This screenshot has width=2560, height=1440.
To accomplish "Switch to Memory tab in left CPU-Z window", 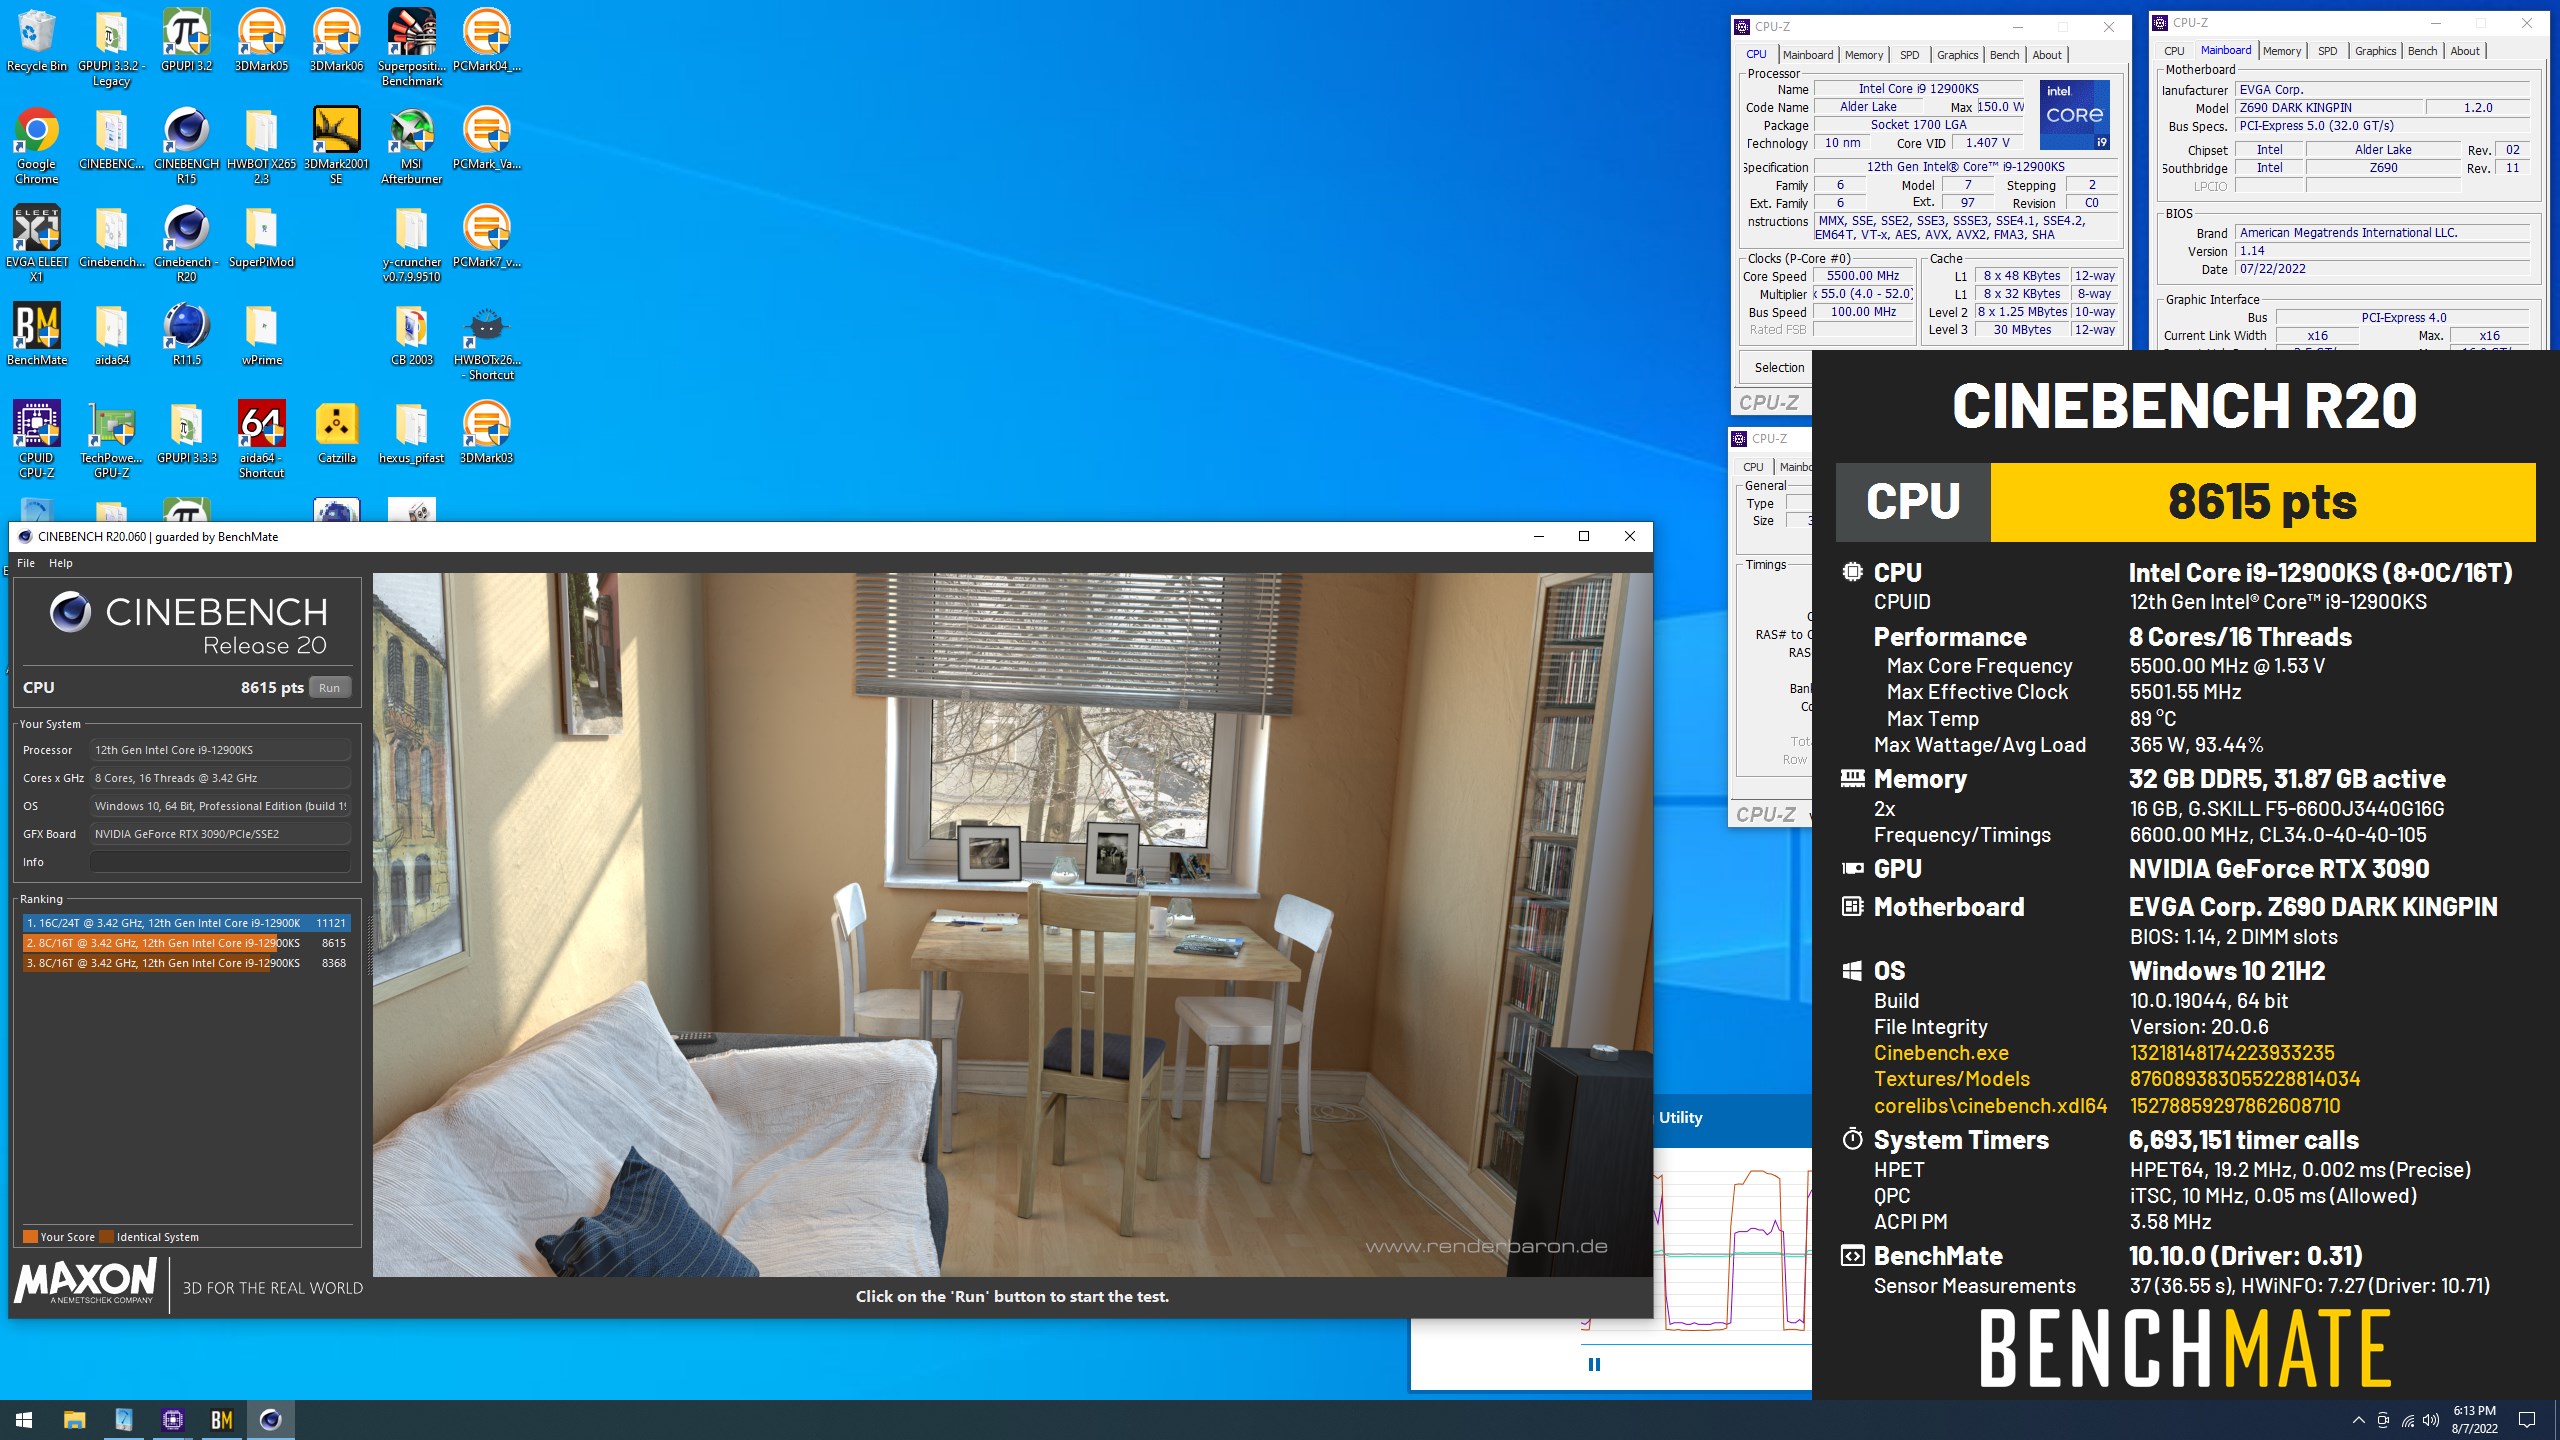I will tap(1863, 55).
